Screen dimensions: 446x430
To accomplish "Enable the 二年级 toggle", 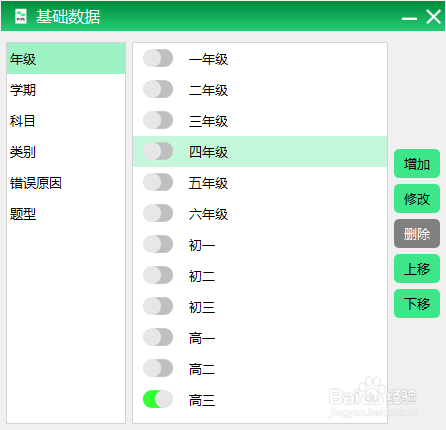I will [158, 89].
